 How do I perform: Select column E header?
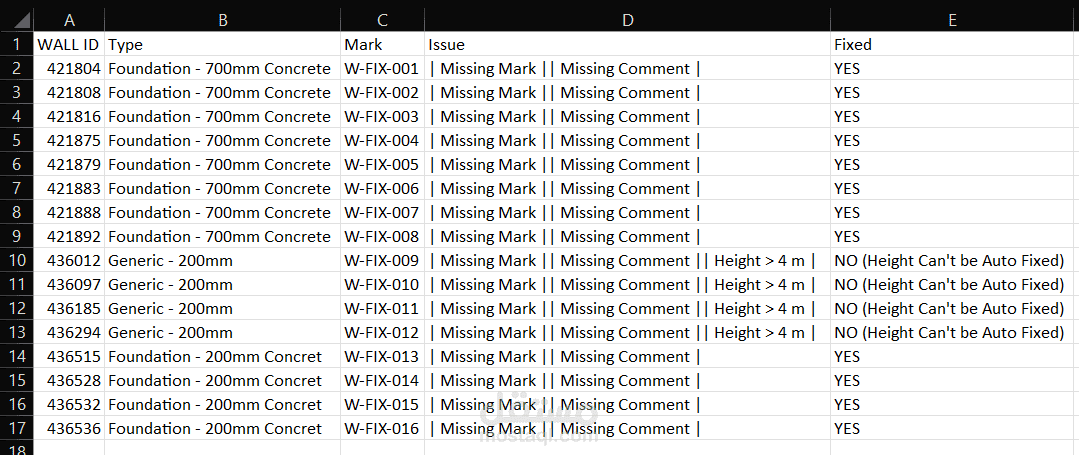point(953,20)
